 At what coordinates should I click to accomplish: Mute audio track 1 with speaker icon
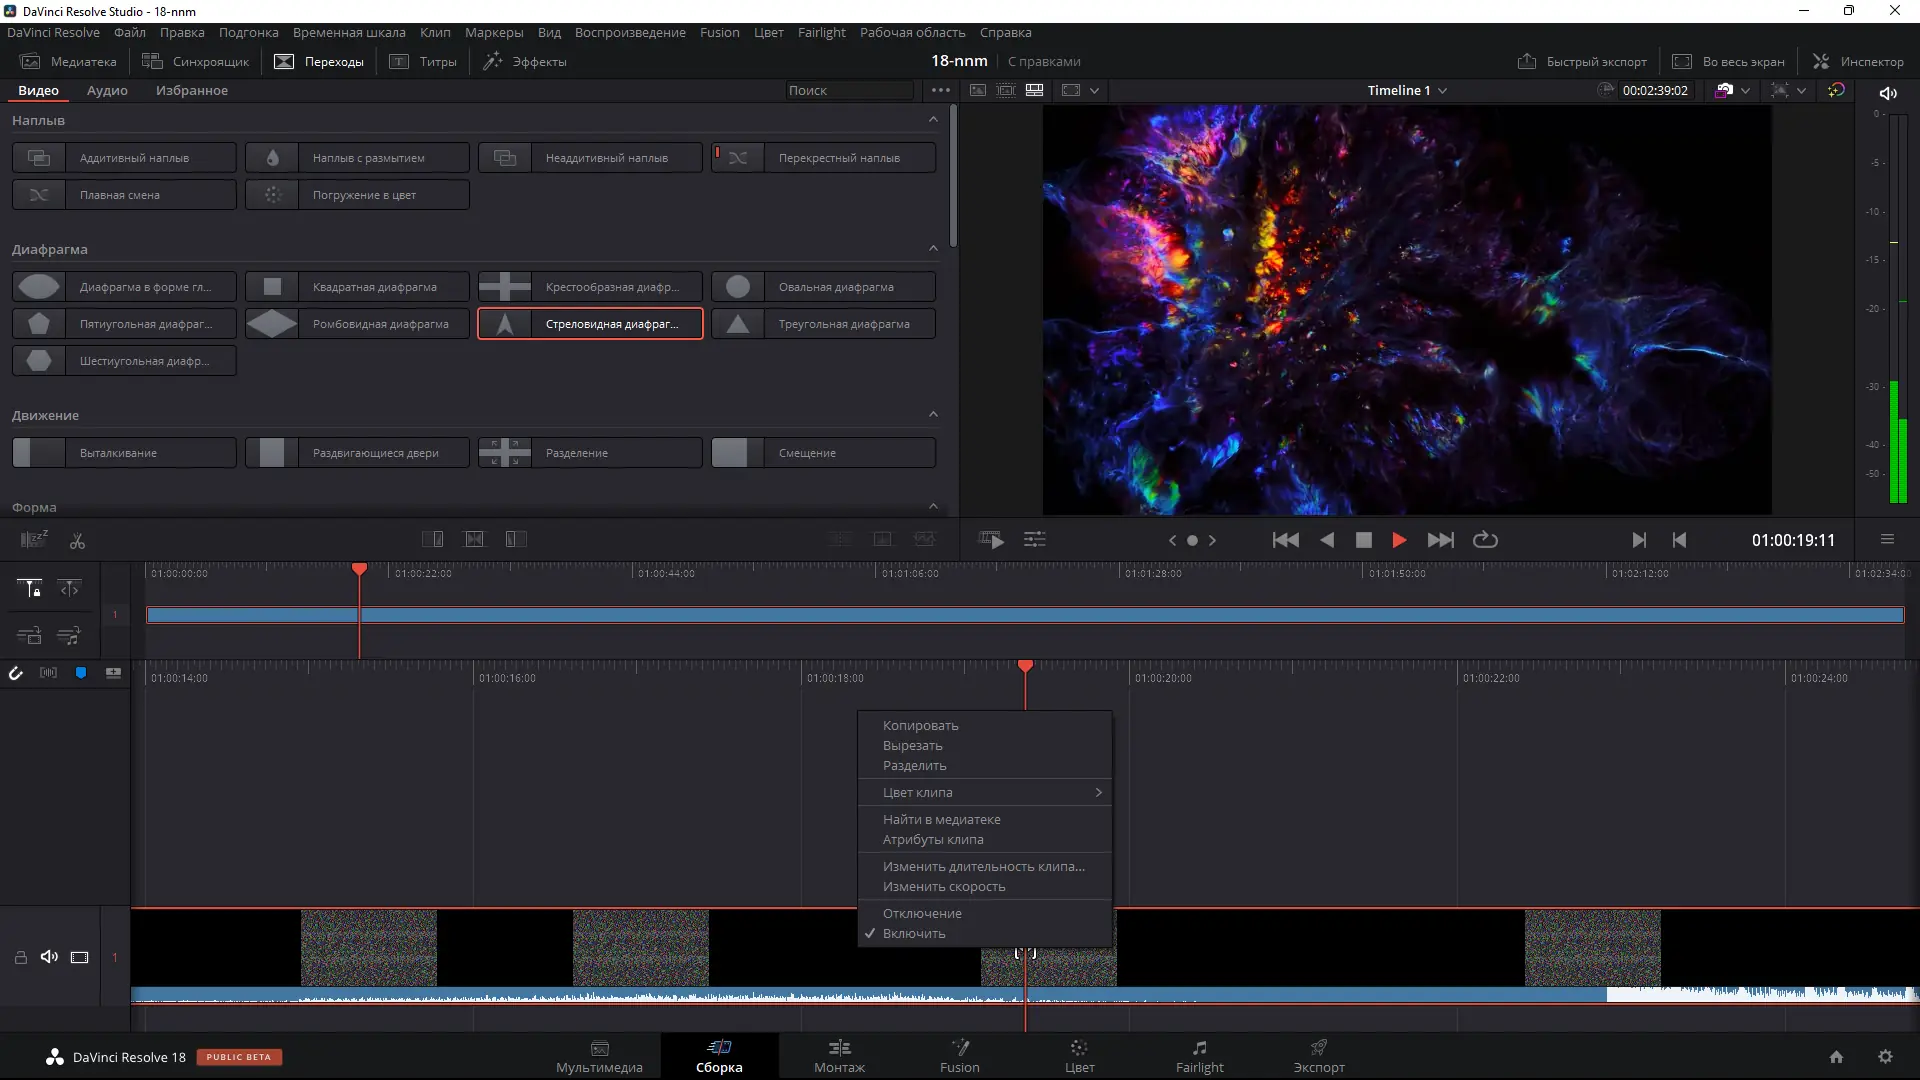(49, 957)
